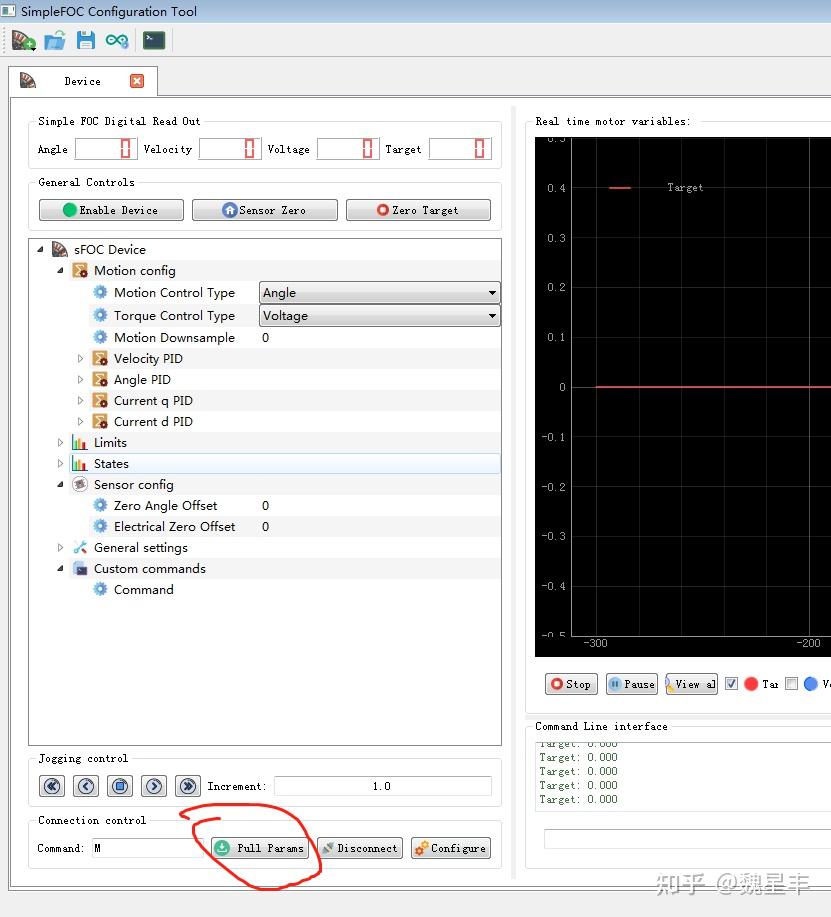Open the Motion Control Type dropdown
Screen dimensions: 831x917
click(x=379, y=293)
